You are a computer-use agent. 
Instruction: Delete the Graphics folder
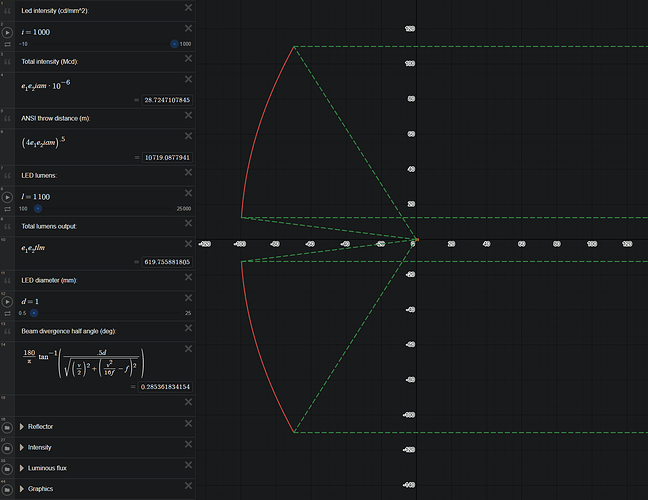pyautogui.click(x=188, y=486)
